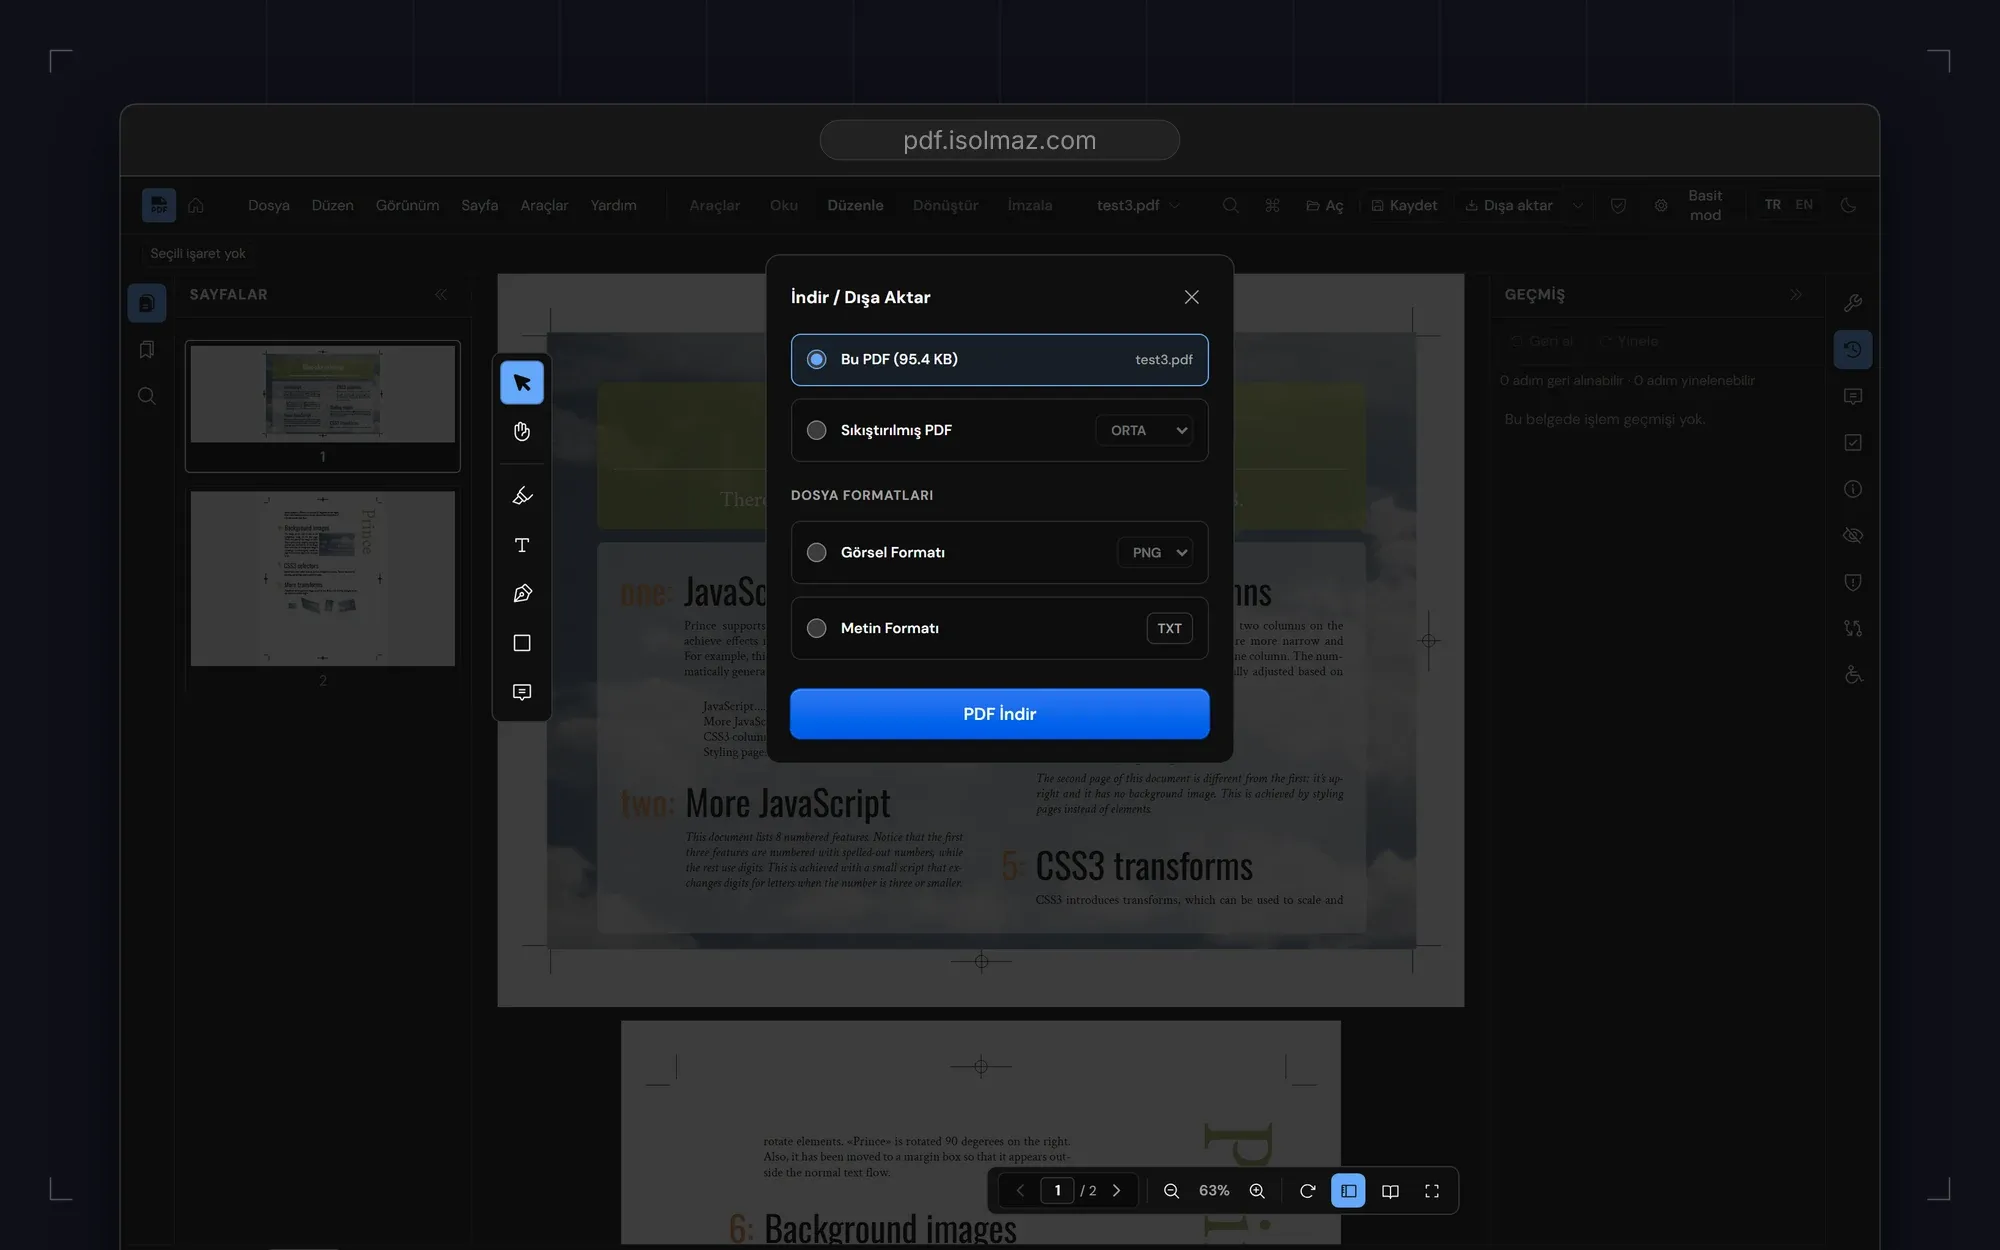The width and height of the screenshot is (2000, 1250).
Task: Open the history panel icon
Action: pos(1853,349)
